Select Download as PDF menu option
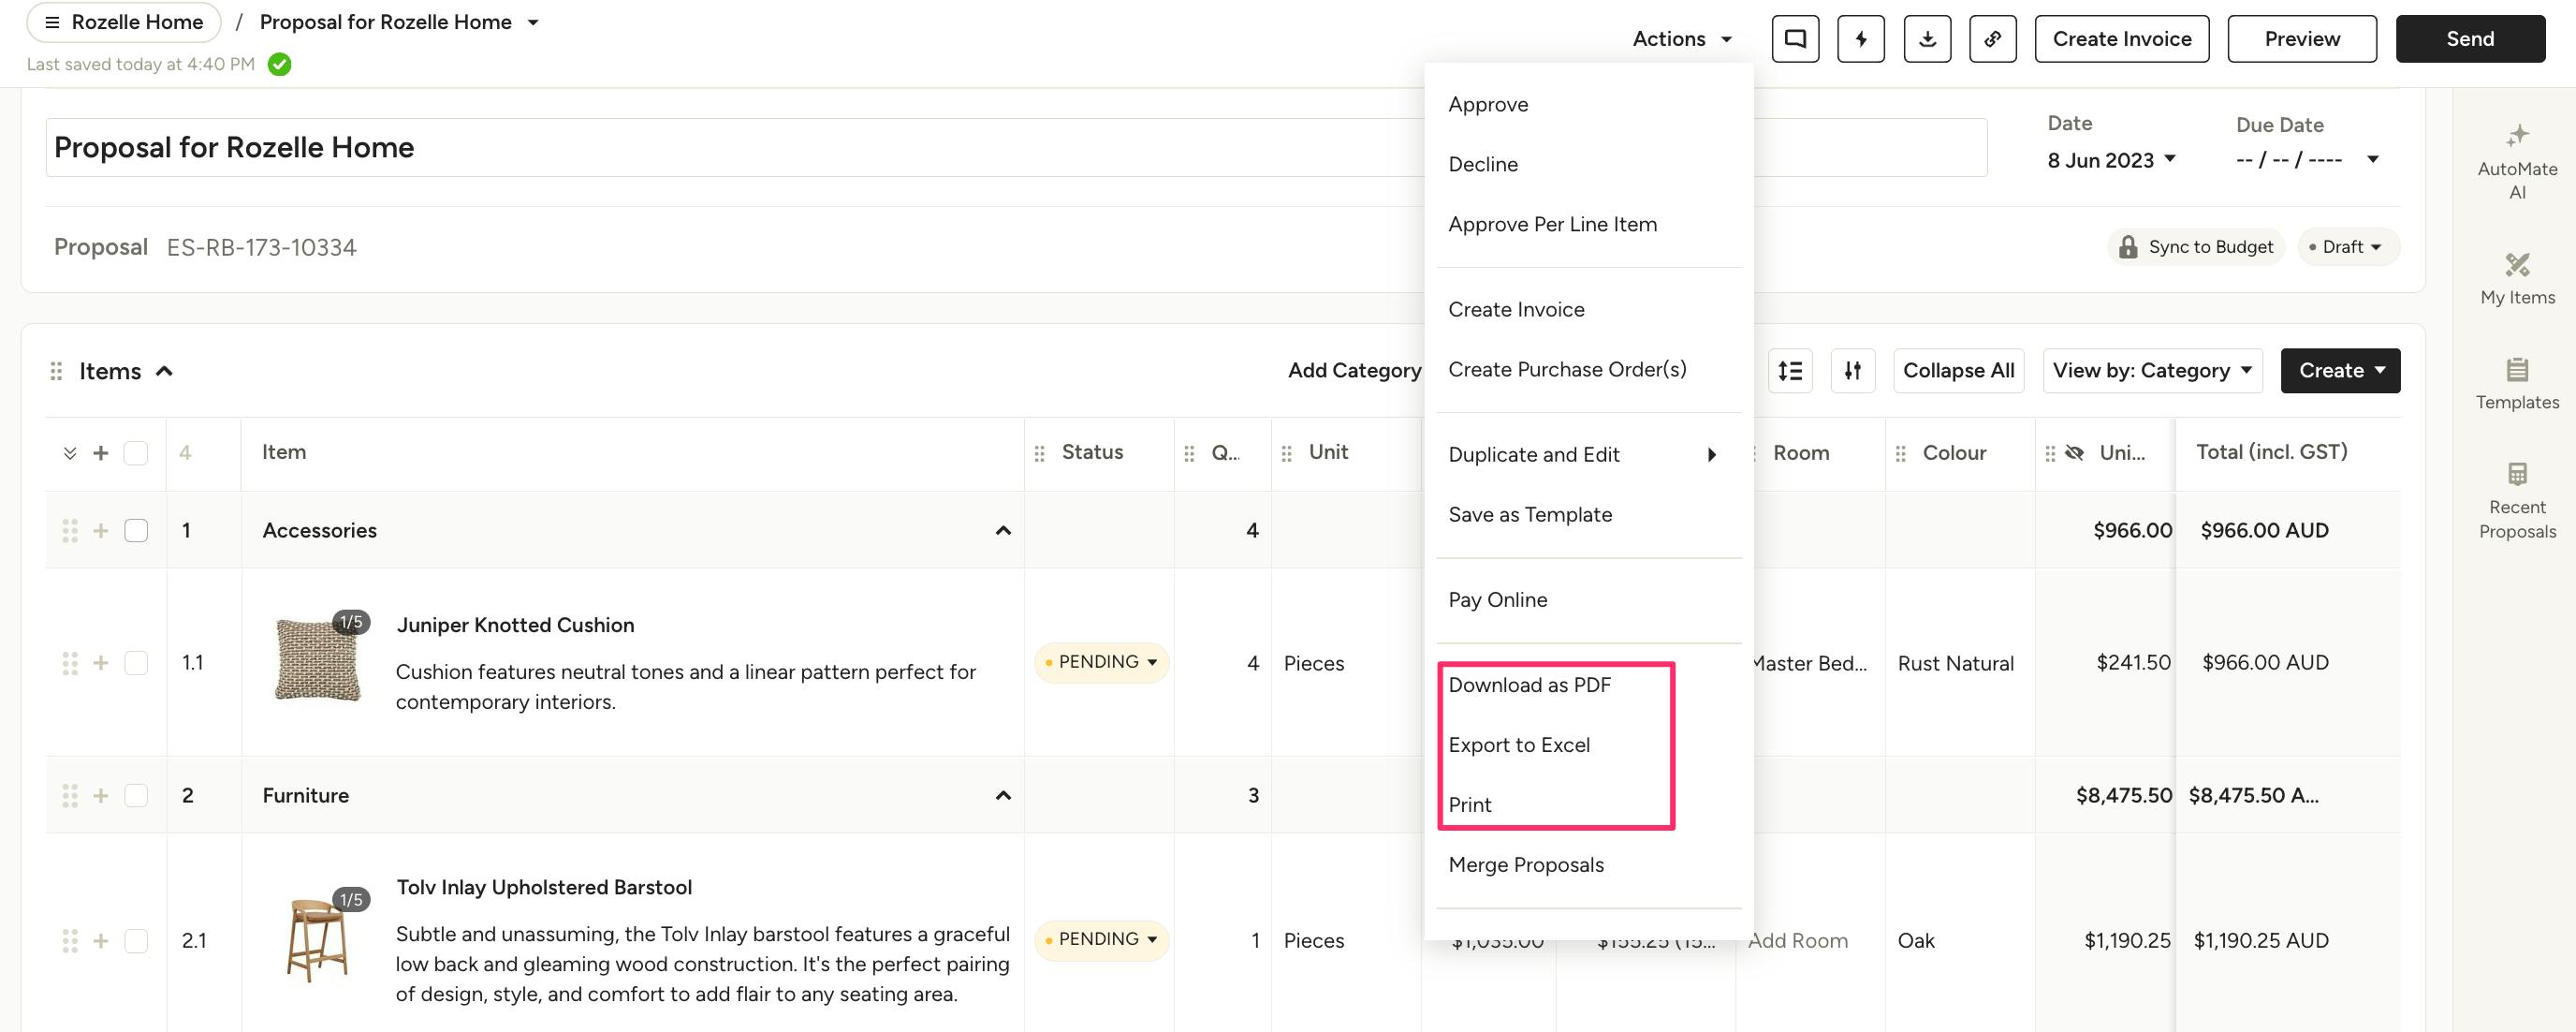The height and width of the screenshot is (1032, 2576). [x=1529, y=685]
